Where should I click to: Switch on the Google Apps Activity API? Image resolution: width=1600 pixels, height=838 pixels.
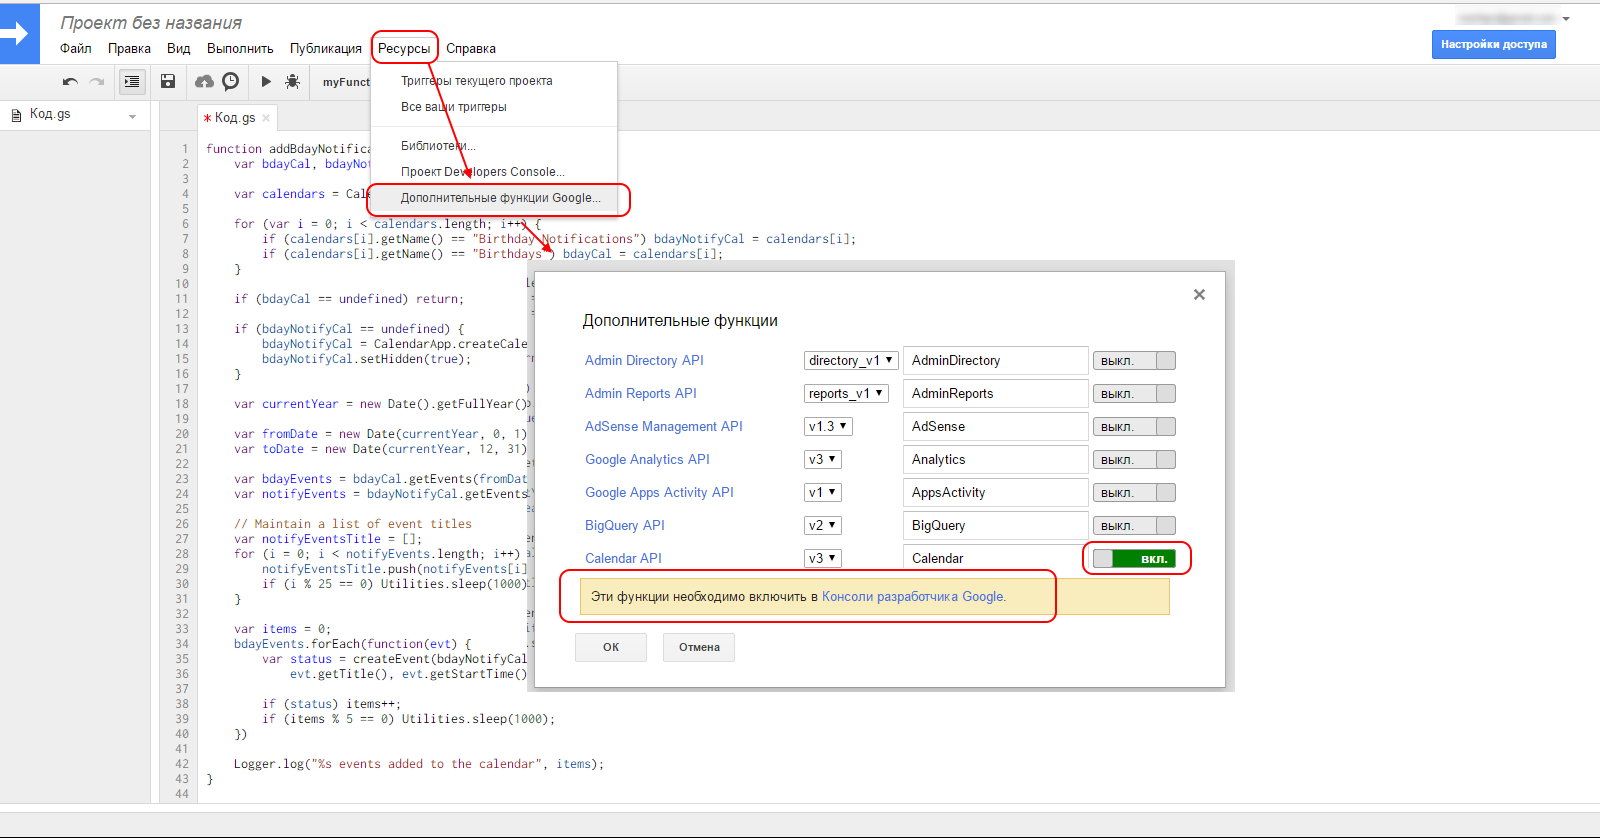[x=1134, y=493]
